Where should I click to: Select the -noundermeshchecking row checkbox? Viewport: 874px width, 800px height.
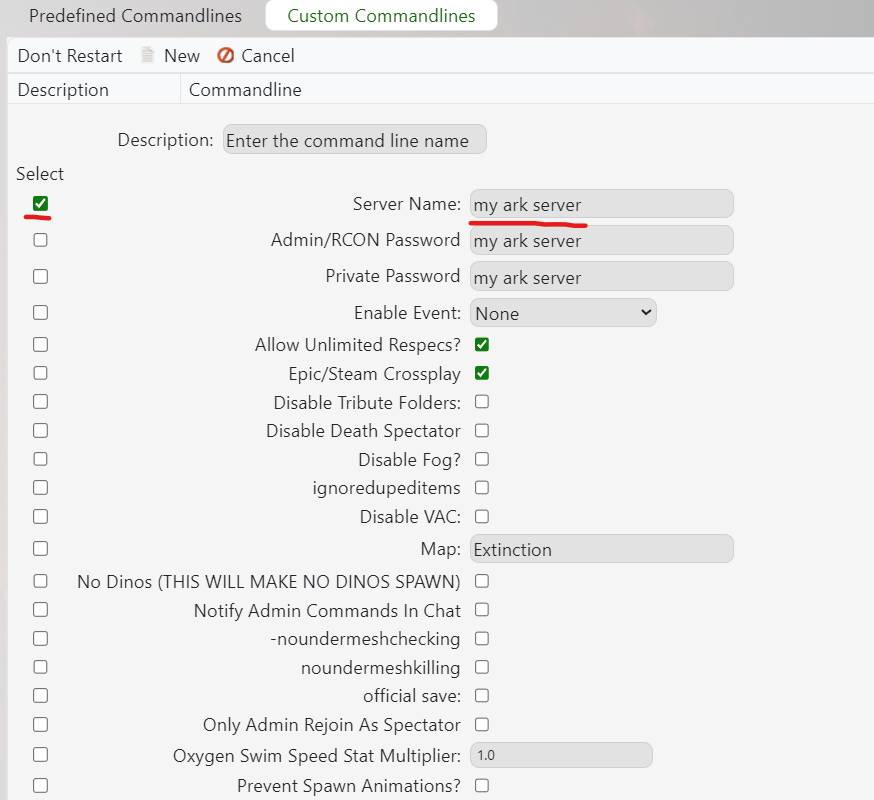pyautogui.click(x=40, y=639)
